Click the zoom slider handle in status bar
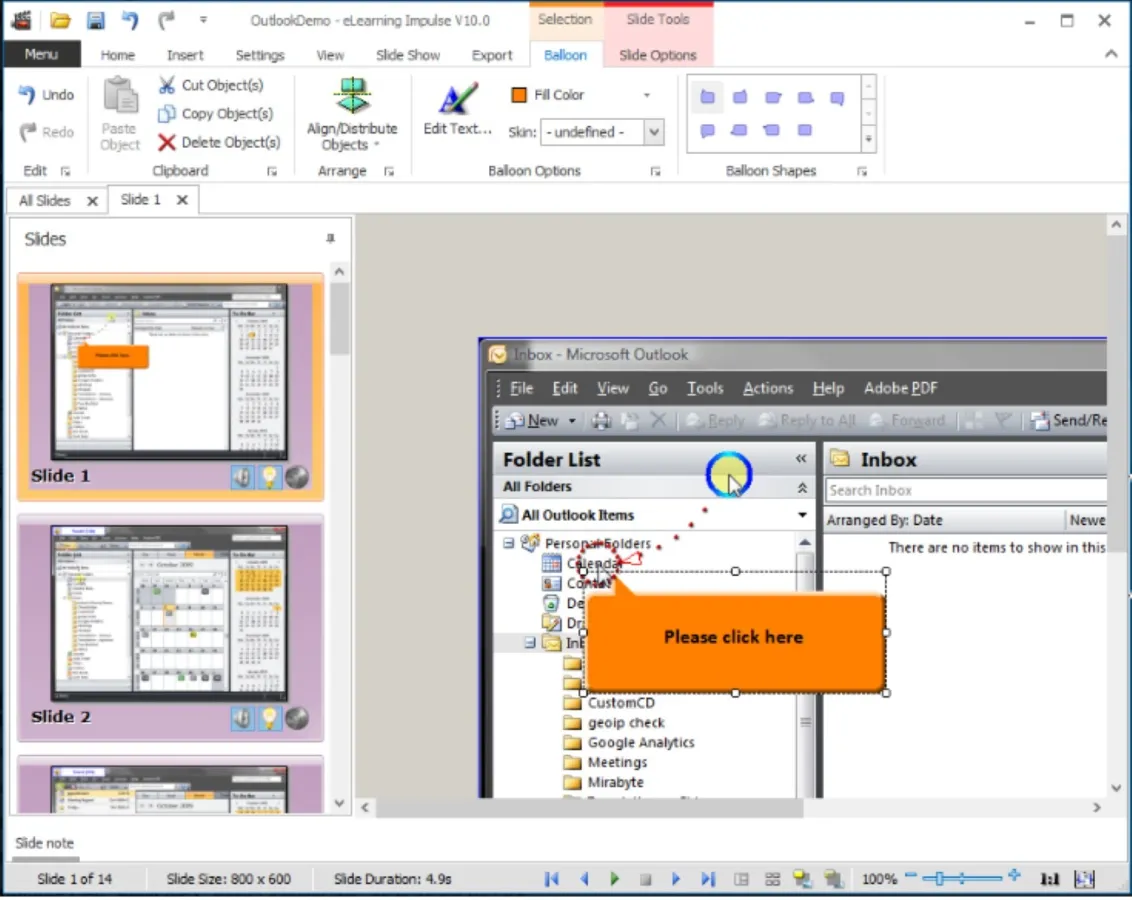 coord(939,879)
